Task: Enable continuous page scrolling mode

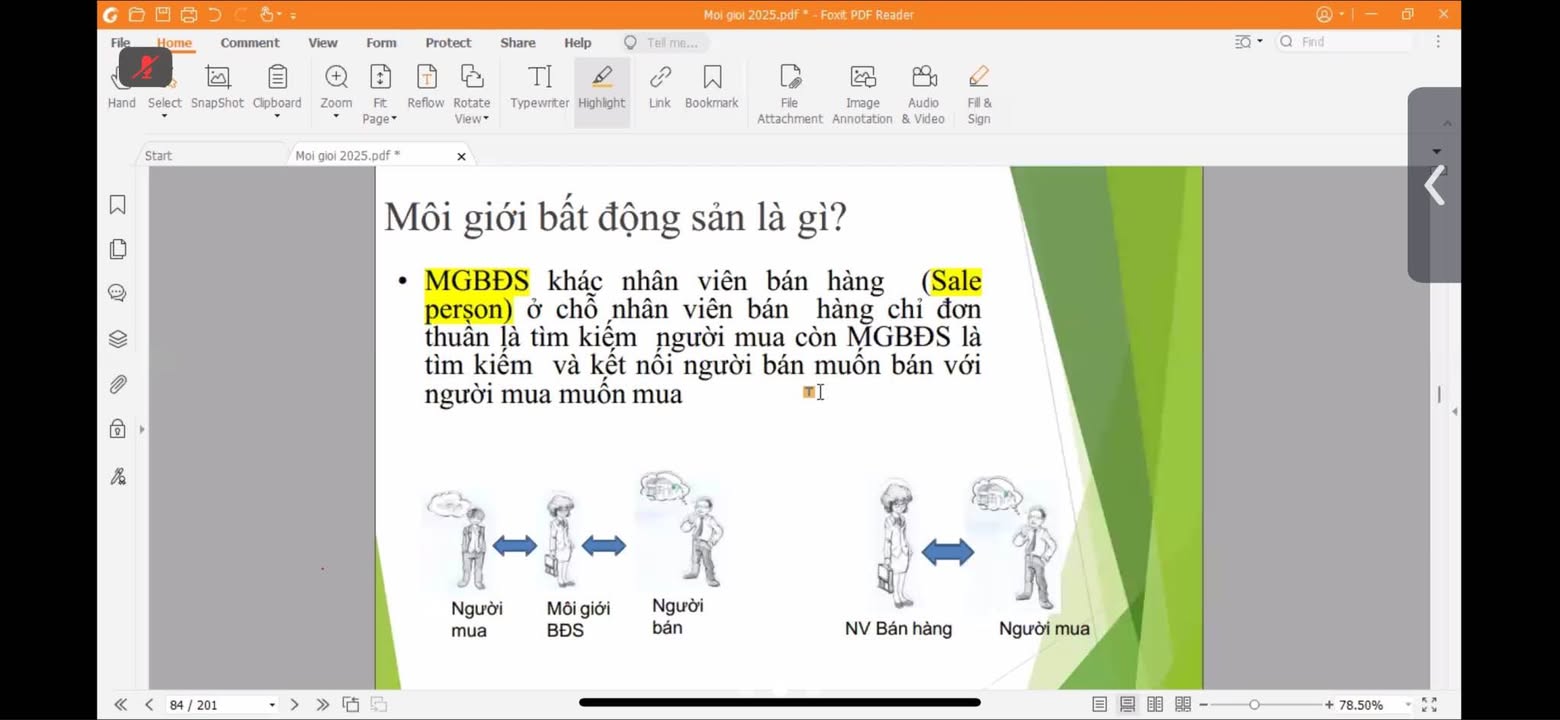Action: pos(1127,704)
